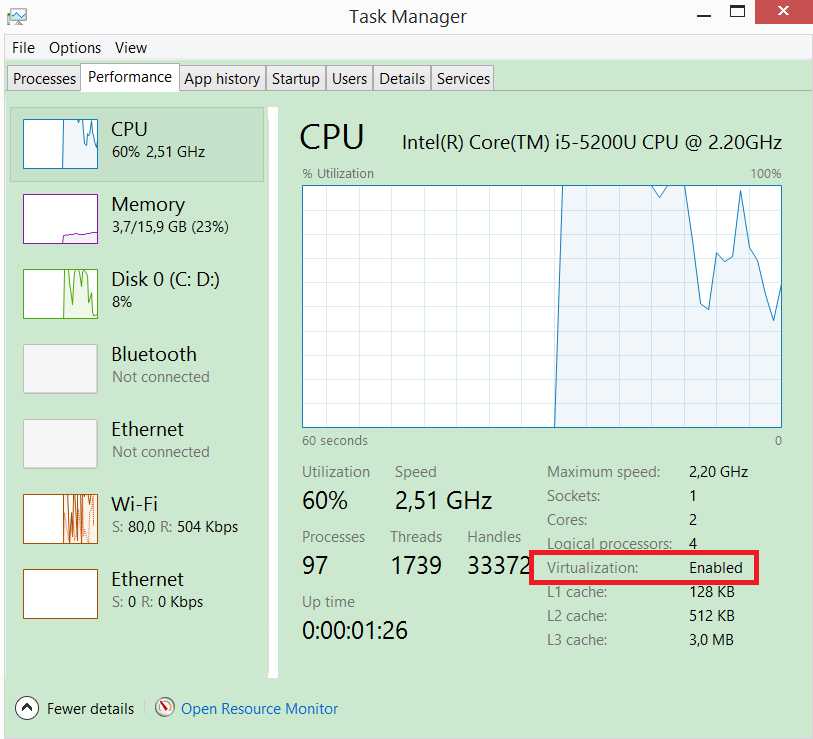Screen dimensions: 813x739
Task: Click the sidebar vertical scrollbar
Action: pyautogui.click(x=273, y=393)
